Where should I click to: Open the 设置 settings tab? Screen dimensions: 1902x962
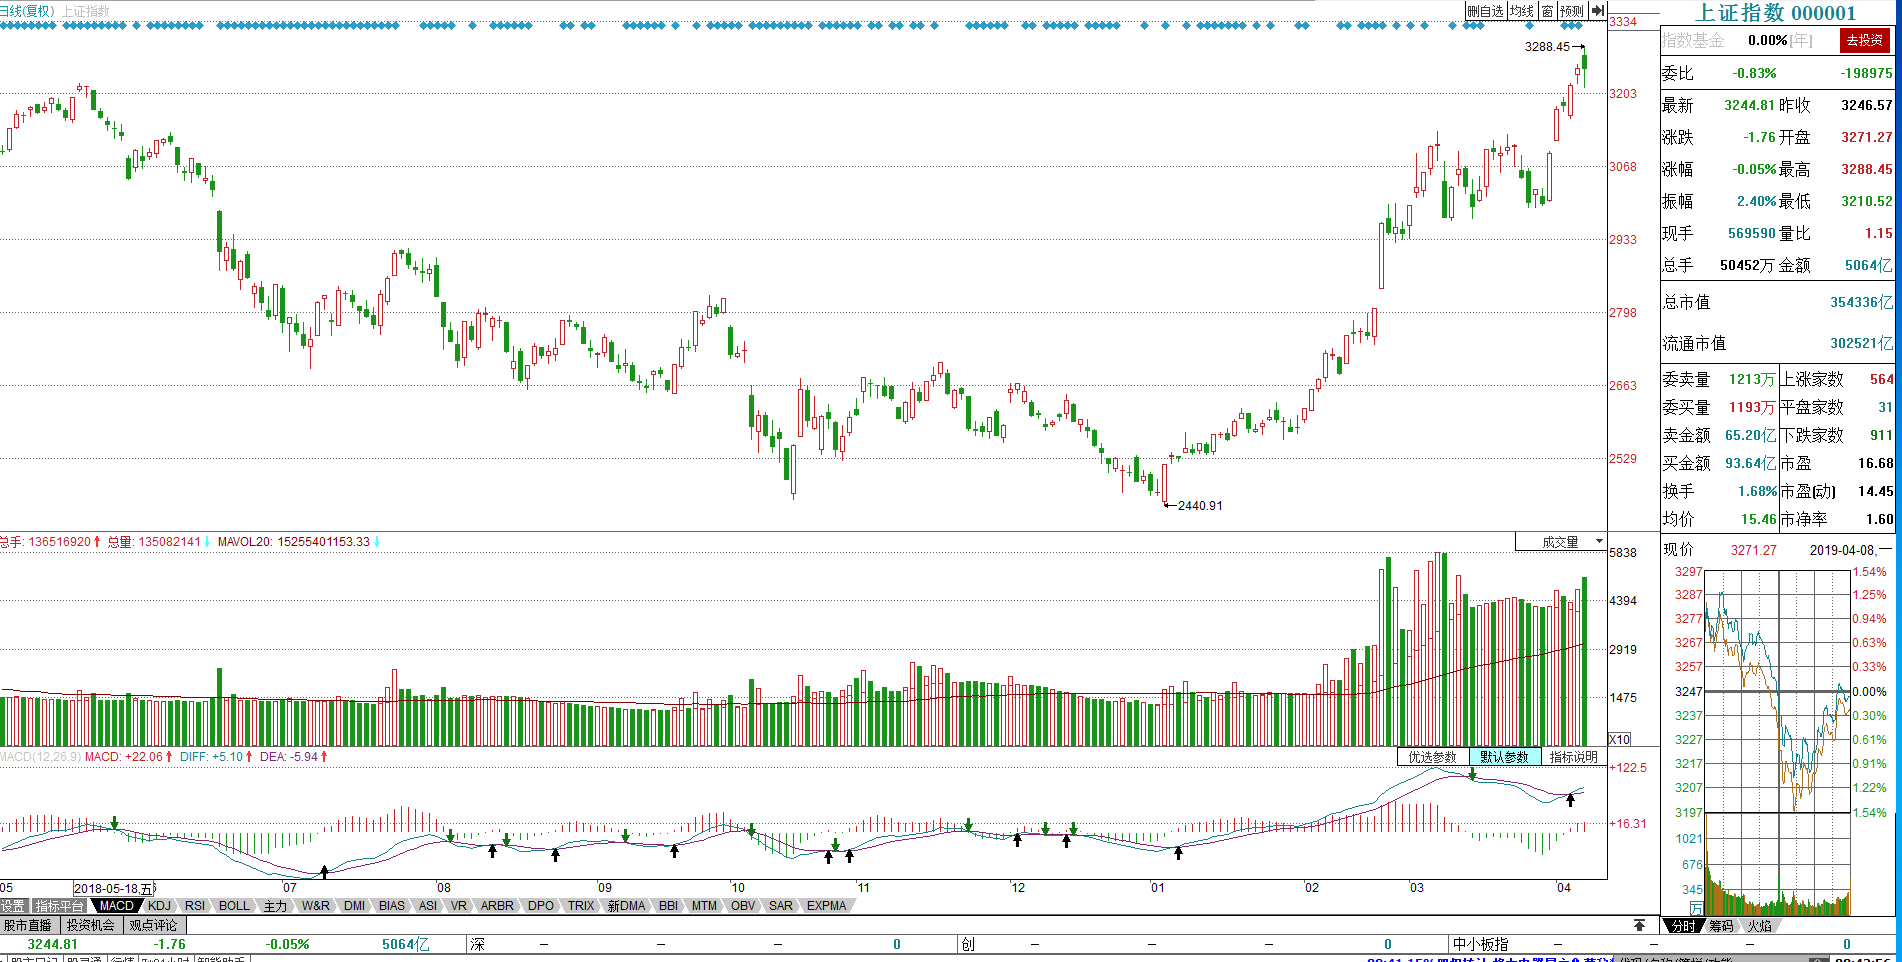coord(13,906)
